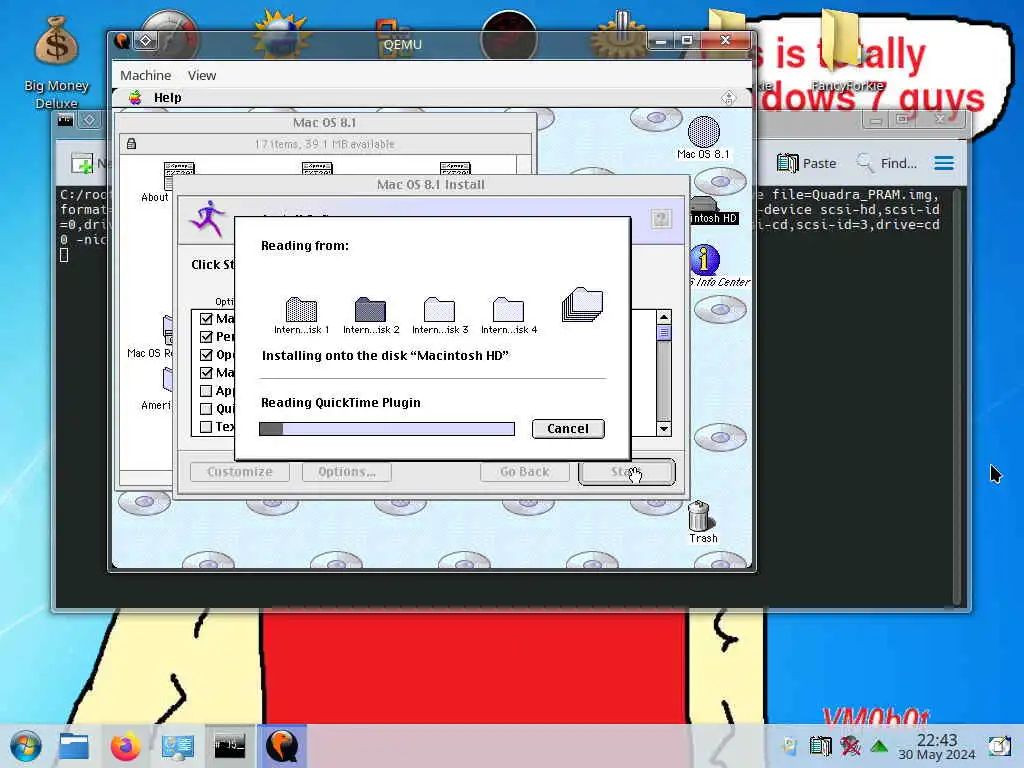Open the Windows Start orb
Image resolution: width=1024 pixels, height=768 pixels.
[x=26, y=746]
